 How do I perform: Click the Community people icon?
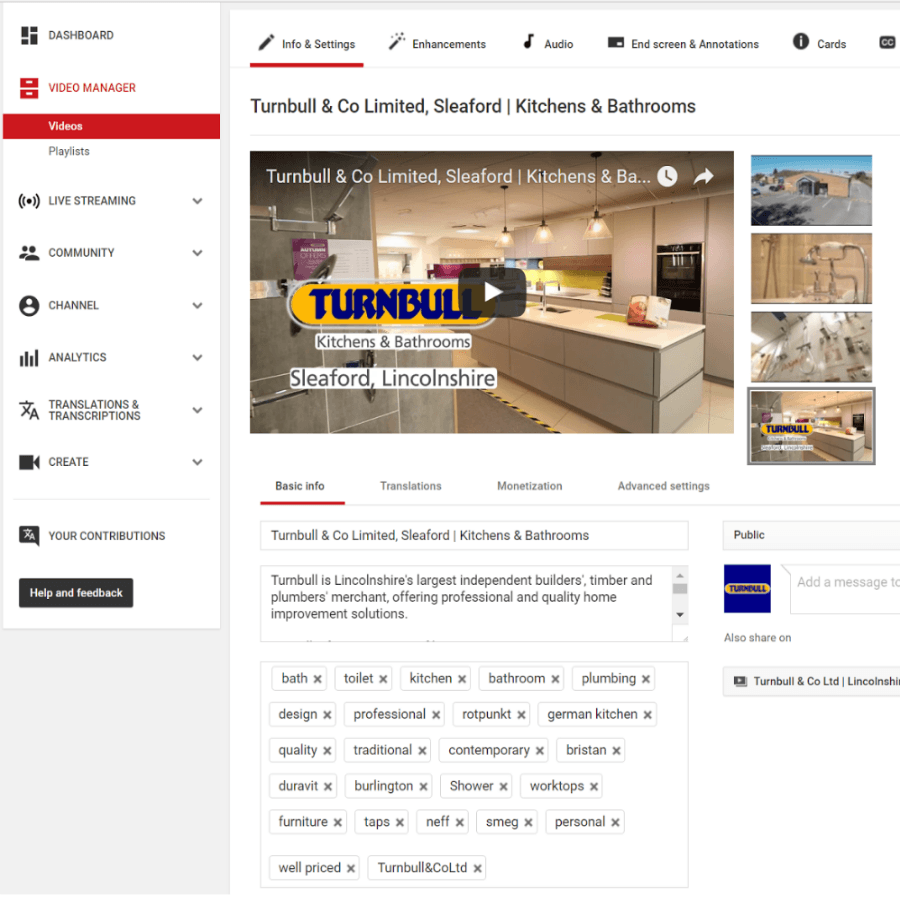pyautogui.click(x=29, y=253)
